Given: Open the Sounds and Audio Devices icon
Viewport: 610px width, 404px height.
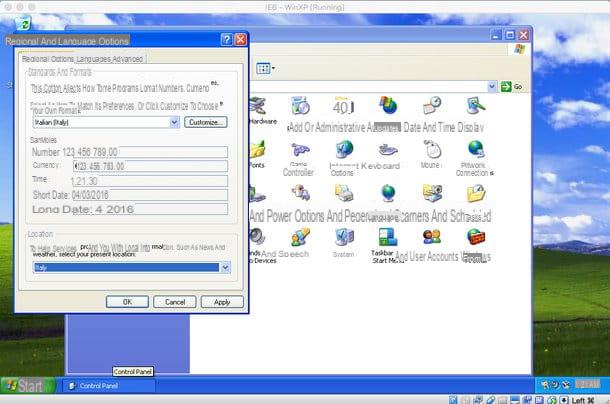Looking at the screenshot, I should 257,237.
